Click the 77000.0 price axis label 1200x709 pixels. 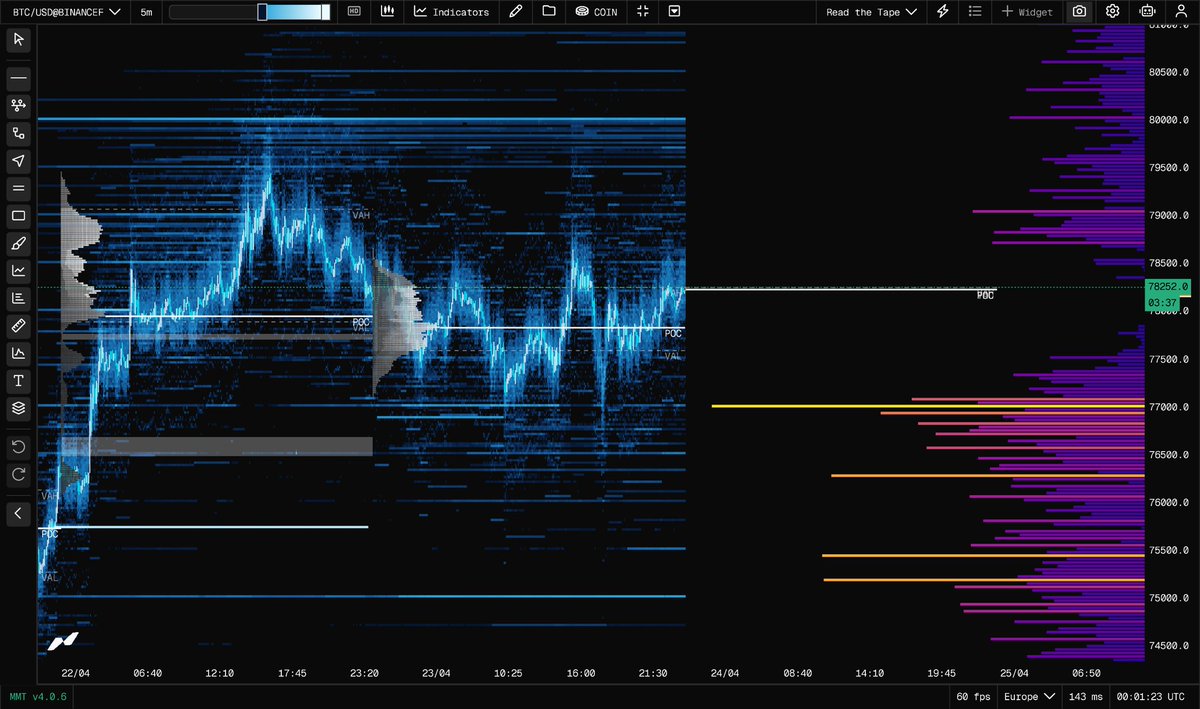pos(1169,407)
